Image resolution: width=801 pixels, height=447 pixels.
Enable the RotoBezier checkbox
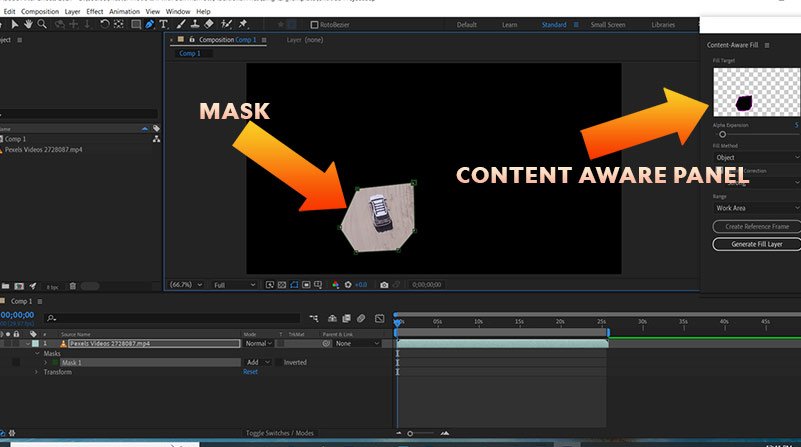(x=314, y=25)
